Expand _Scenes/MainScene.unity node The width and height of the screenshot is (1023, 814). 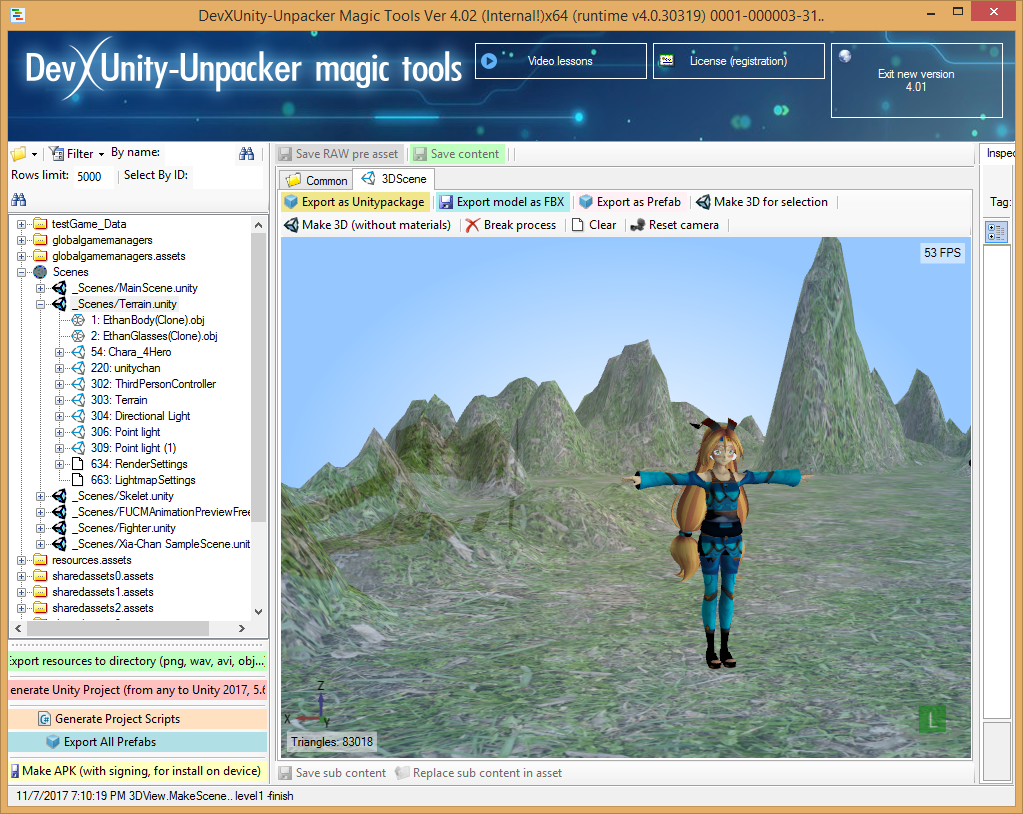point(40,288)
